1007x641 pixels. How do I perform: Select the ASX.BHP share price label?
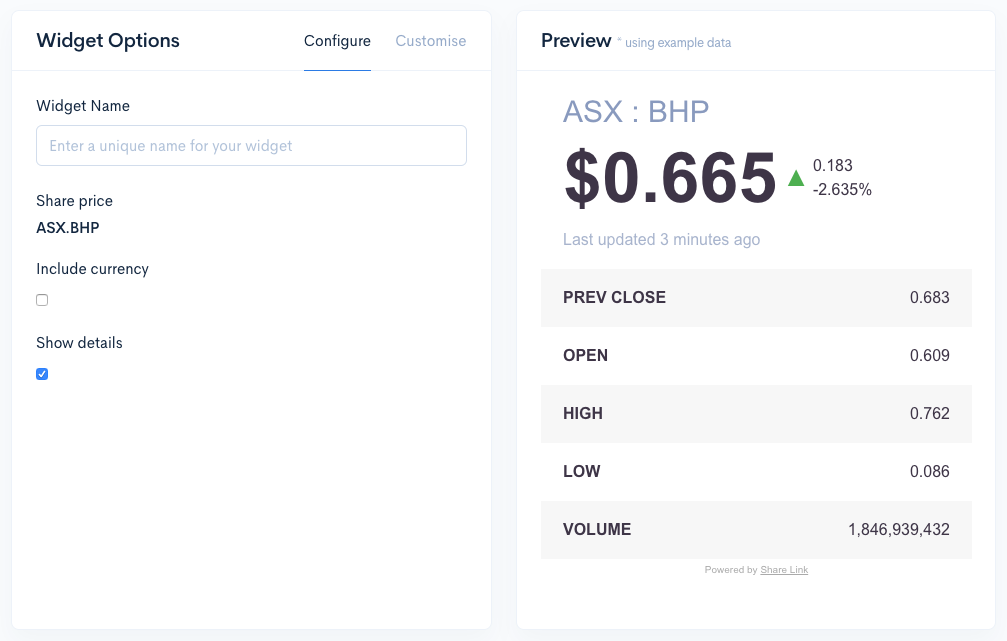tap(68, 227)
